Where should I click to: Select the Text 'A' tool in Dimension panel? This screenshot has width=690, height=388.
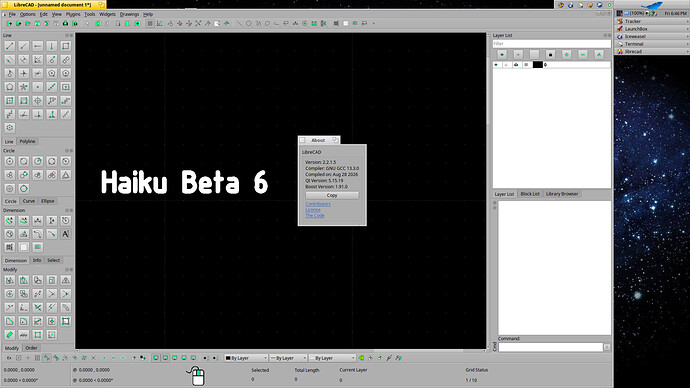(x=66, y=234)
